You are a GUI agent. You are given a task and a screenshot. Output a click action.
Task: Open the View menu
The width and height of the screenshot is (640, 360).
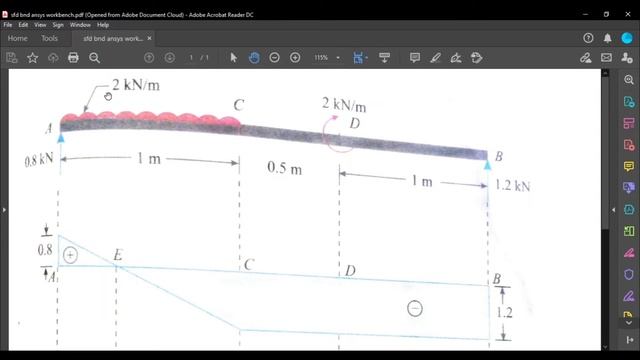tap(40, 25)
